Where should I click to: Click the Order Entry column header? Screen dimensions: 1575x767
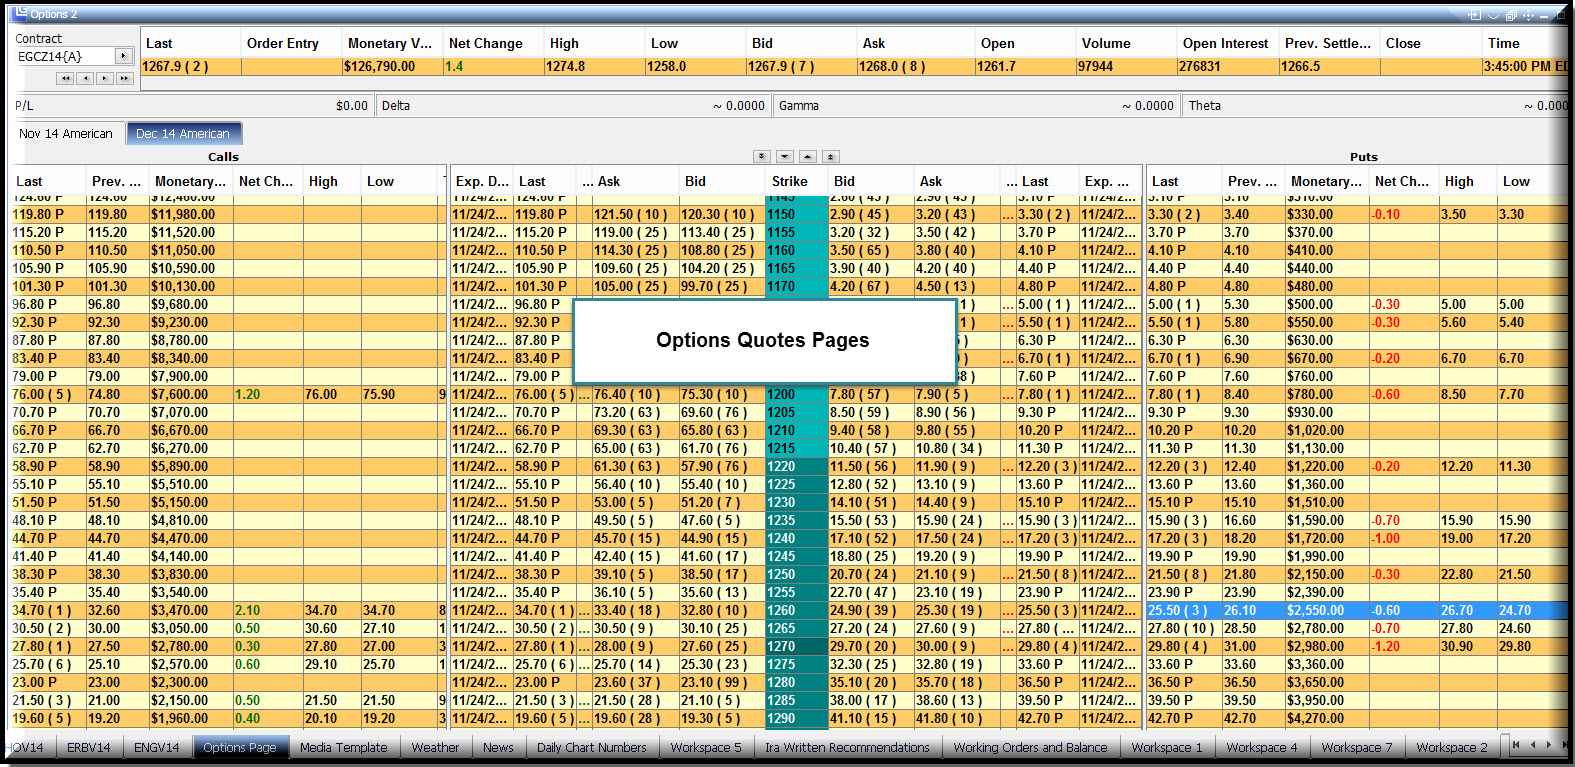(x=290, y=43)
